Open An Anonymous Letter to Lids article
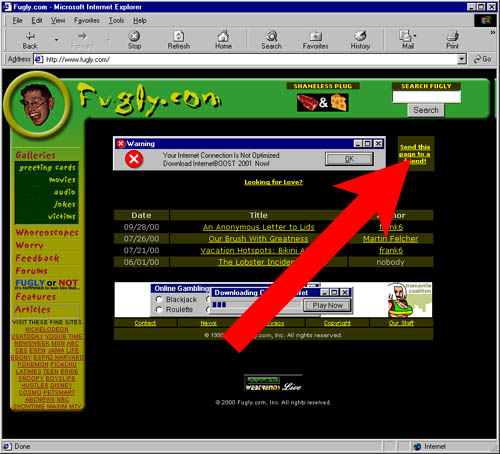 [259, 227]
